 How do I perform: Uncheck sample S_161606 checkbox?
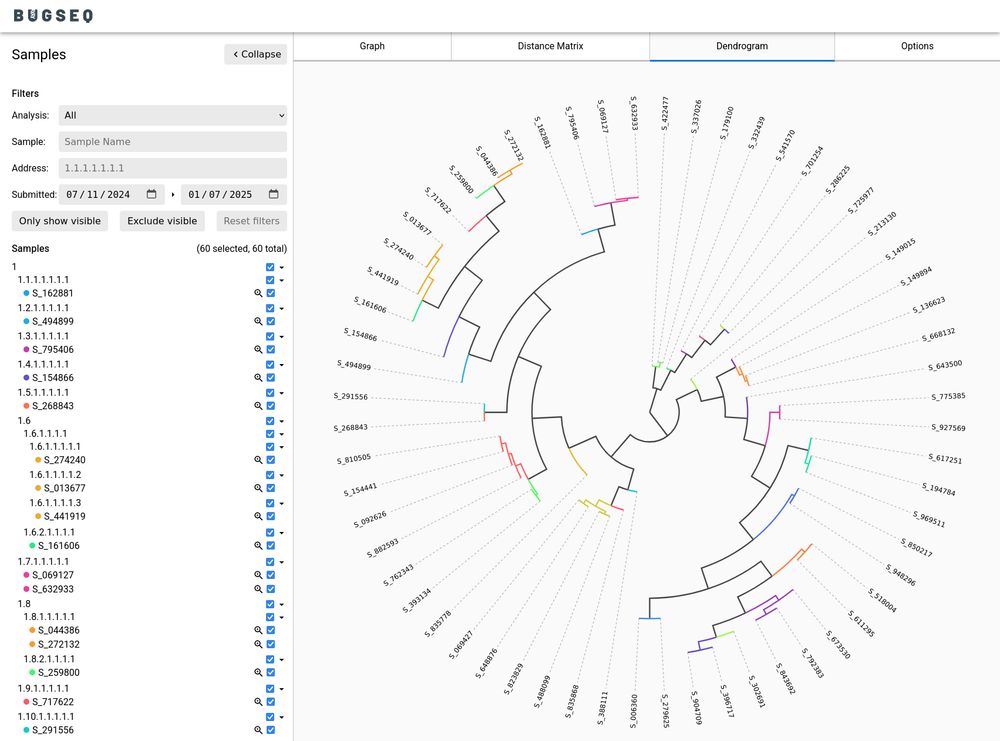270,546
